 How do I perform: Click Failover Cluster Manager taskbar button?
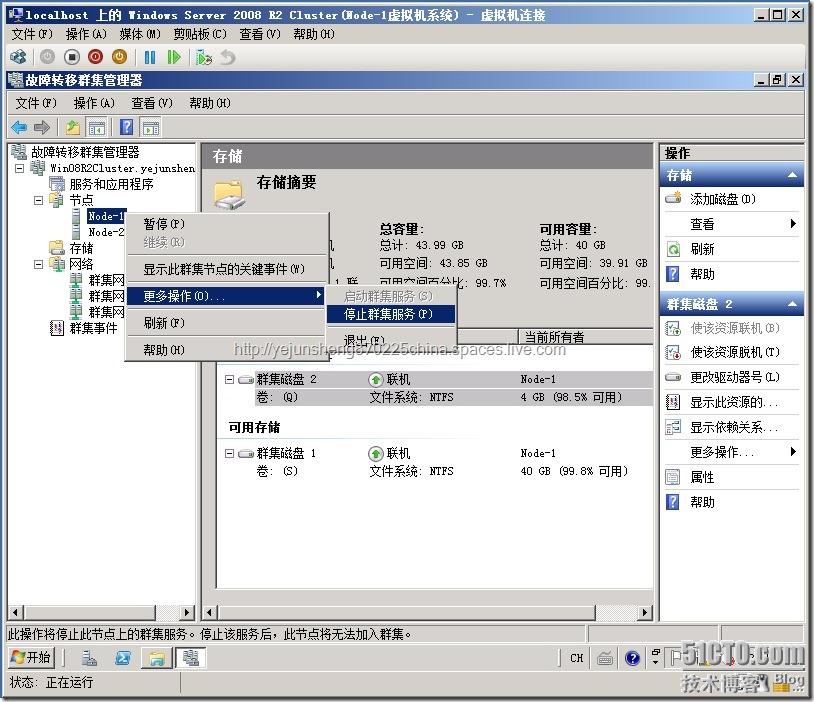coord(190,658)
